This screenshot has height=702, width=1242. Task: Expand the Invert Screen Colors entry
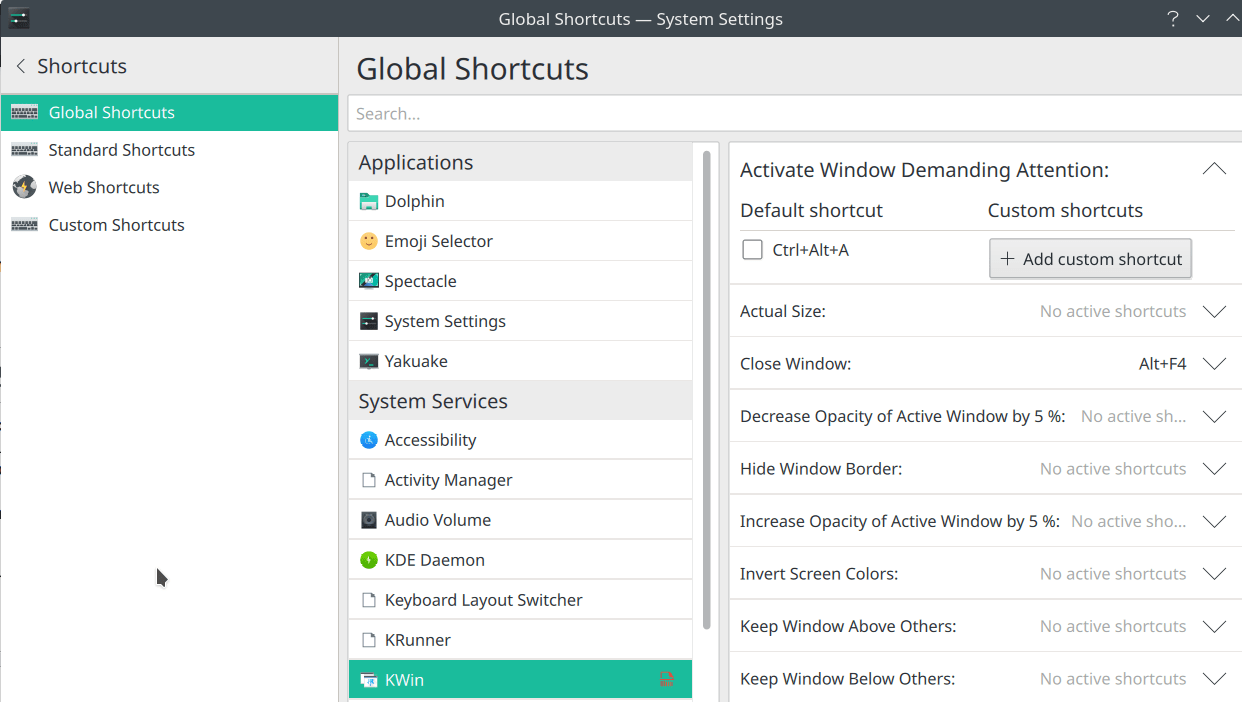[1214, 574]
